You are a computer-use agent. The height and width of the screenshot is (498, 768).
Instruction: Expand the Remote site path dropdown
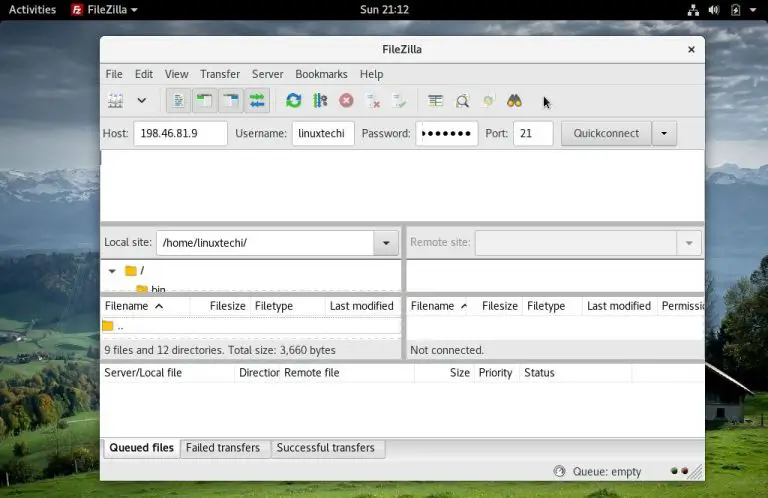(x=689, y=243)
